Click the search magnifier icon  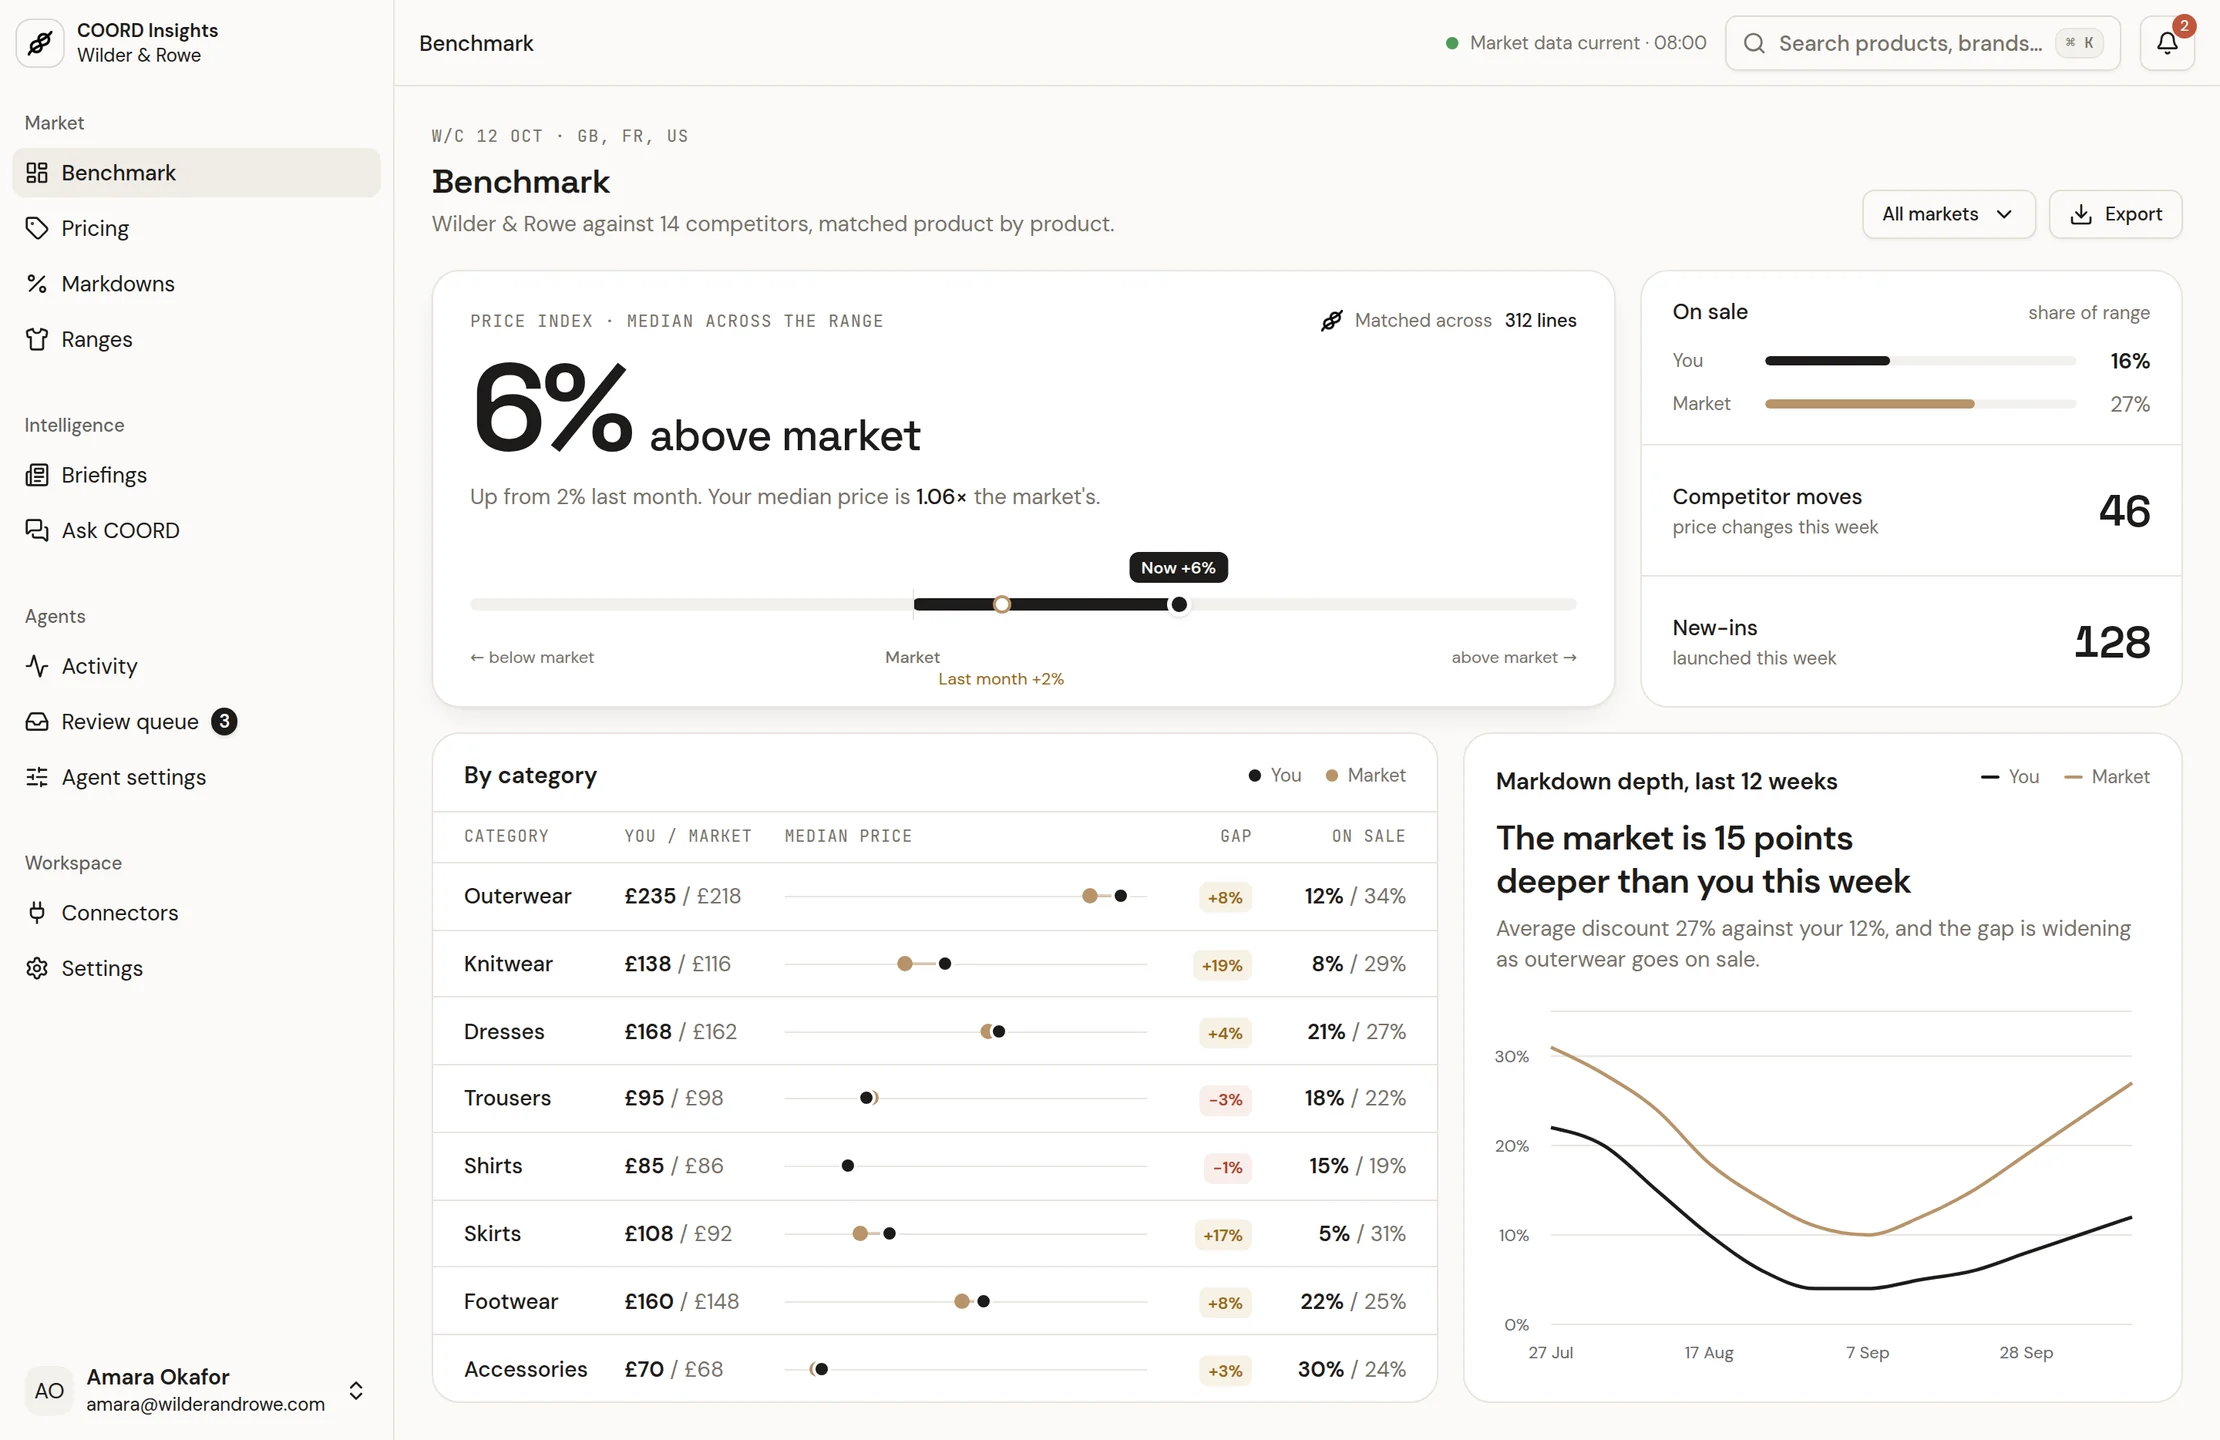(1754, 43)
